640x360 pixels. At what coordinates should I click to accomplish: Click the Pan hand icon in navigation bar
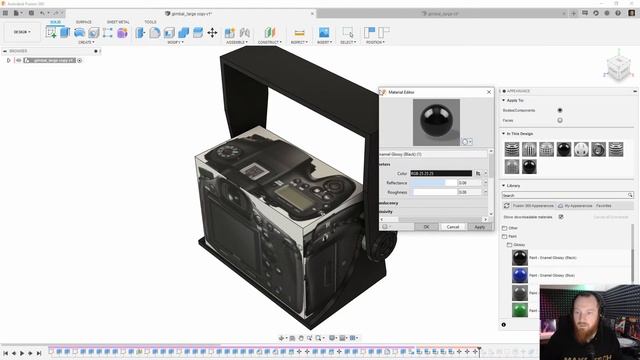[301, 338]
